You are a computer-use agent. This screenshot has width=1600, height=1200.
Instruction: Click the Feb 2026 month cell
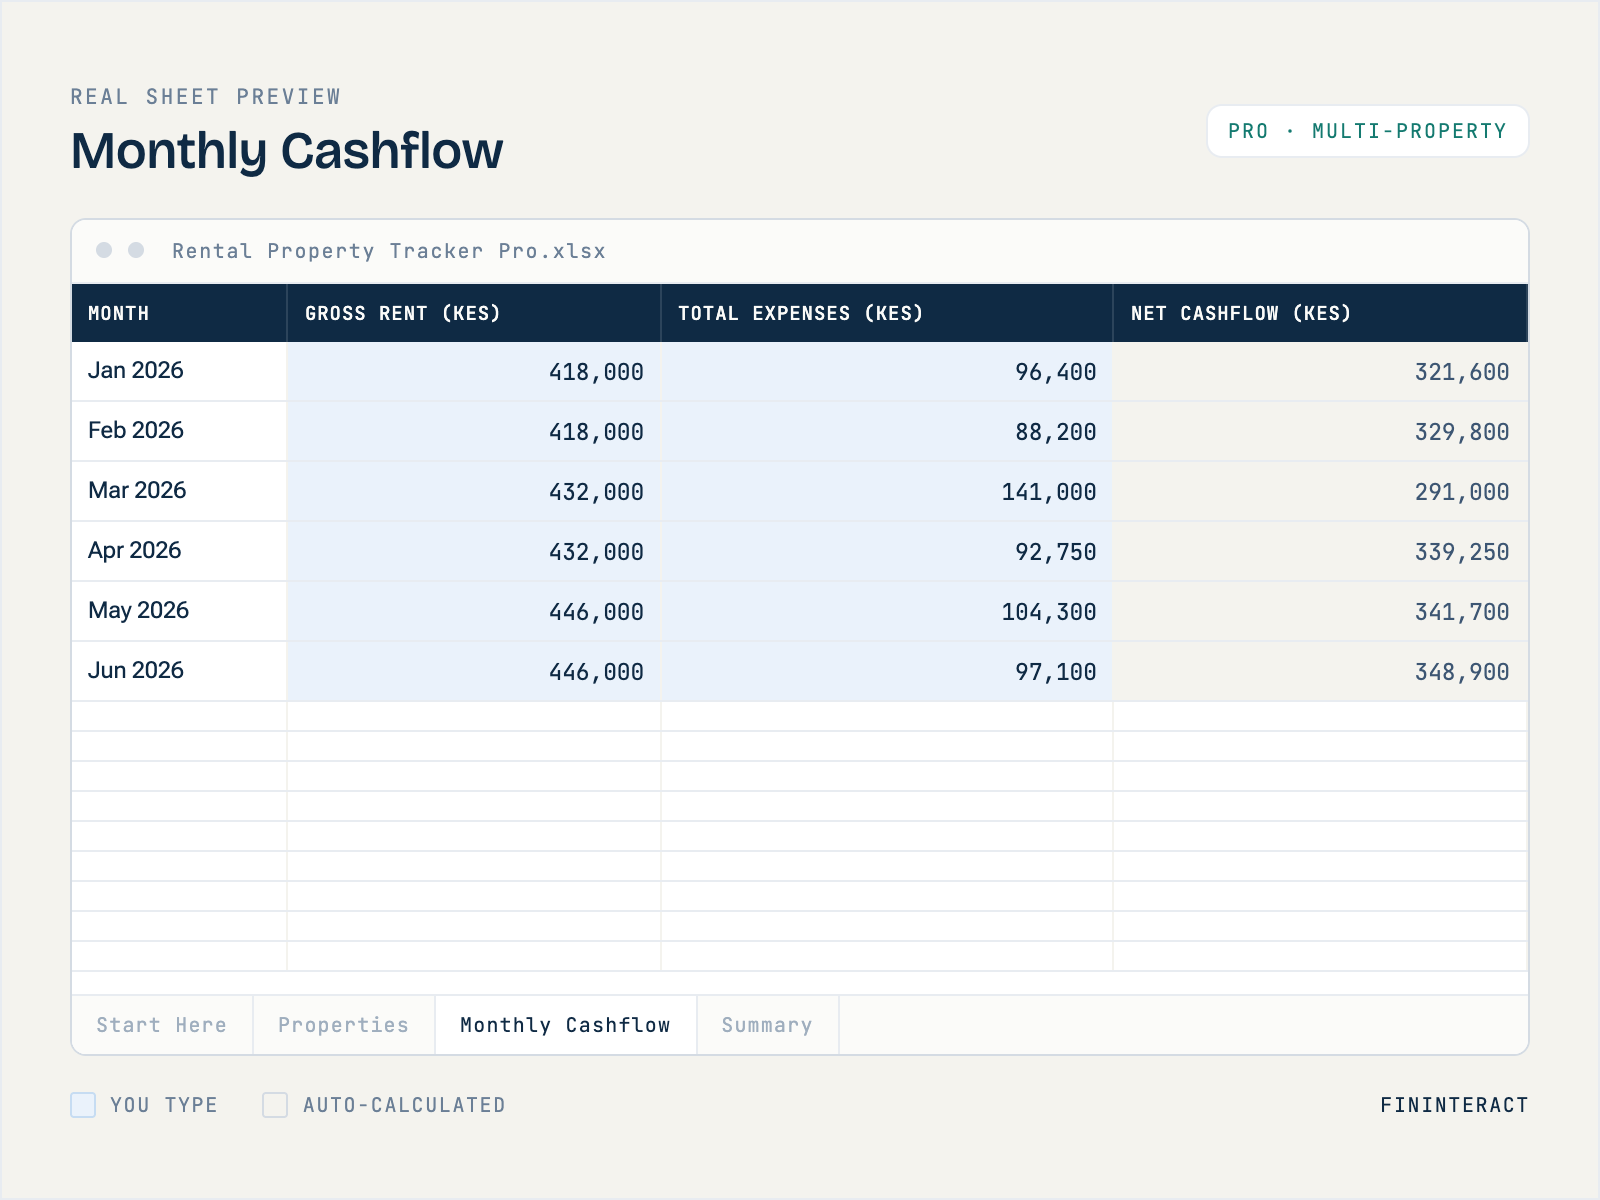[179, 431]
